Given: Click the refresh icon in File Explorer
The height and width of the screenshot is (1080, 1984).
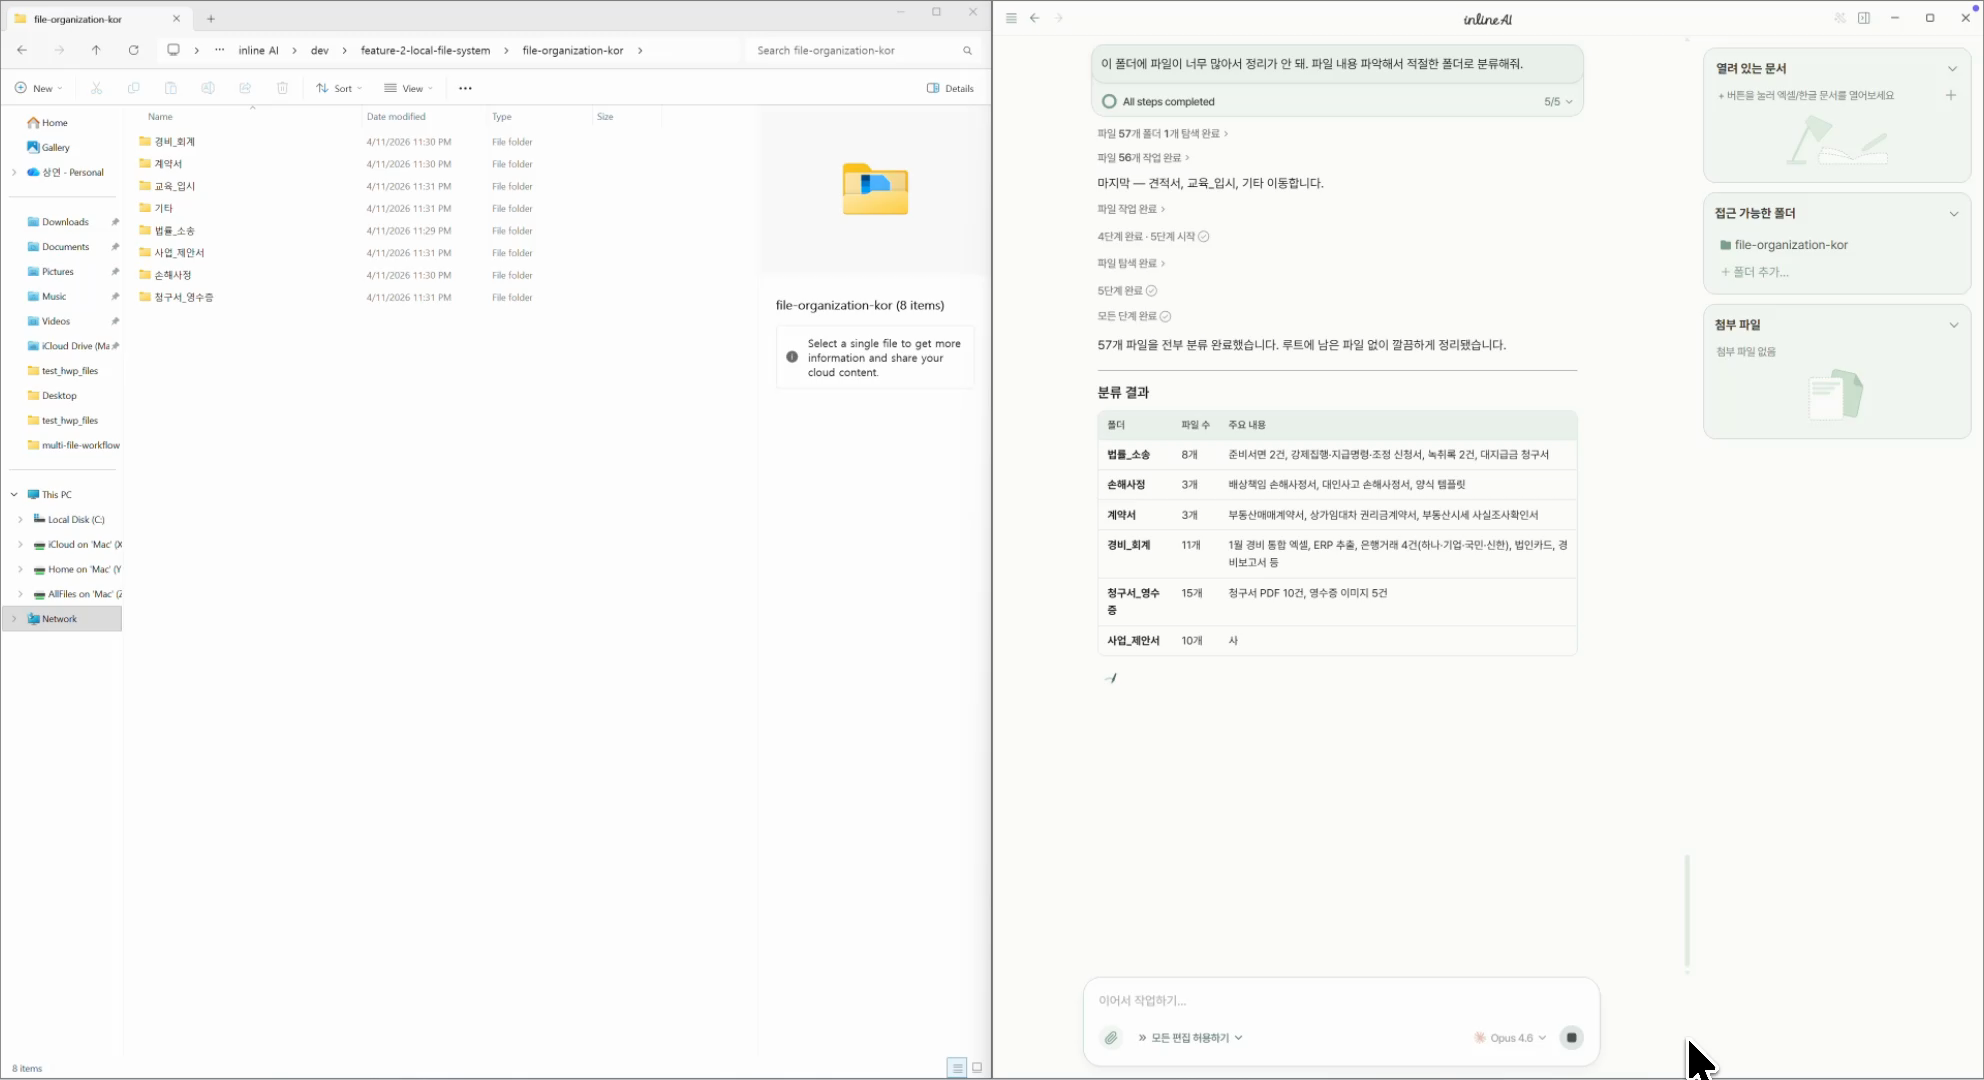Looking at the screenshot, I should click(133, 50).
